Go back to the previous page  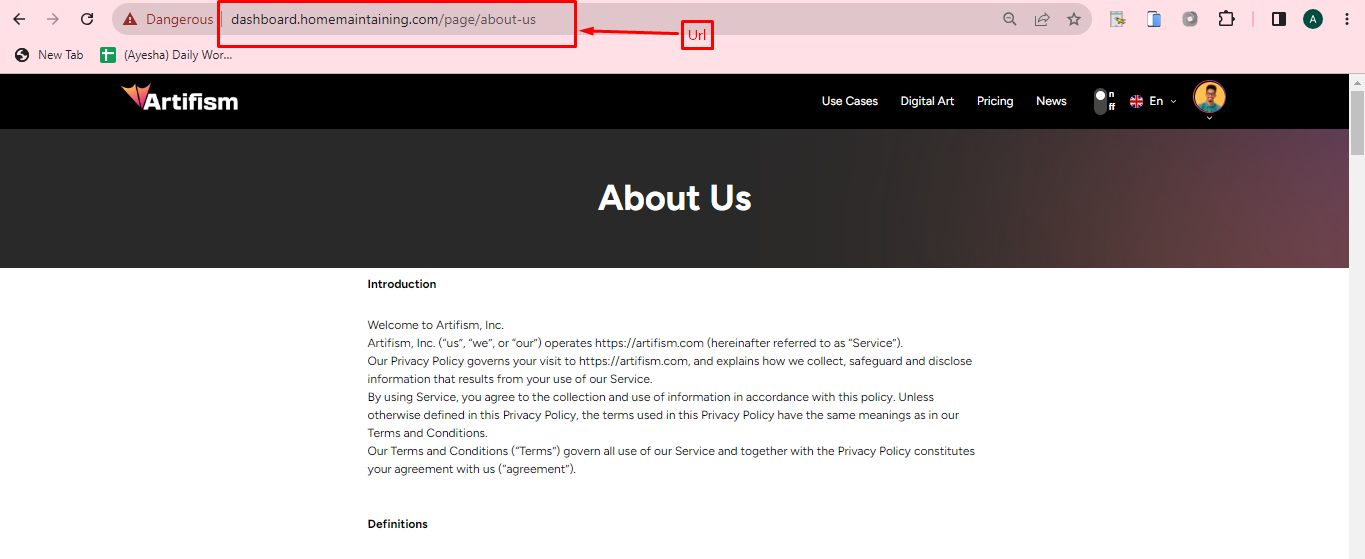pyautogui.click(x=19, y=19)
